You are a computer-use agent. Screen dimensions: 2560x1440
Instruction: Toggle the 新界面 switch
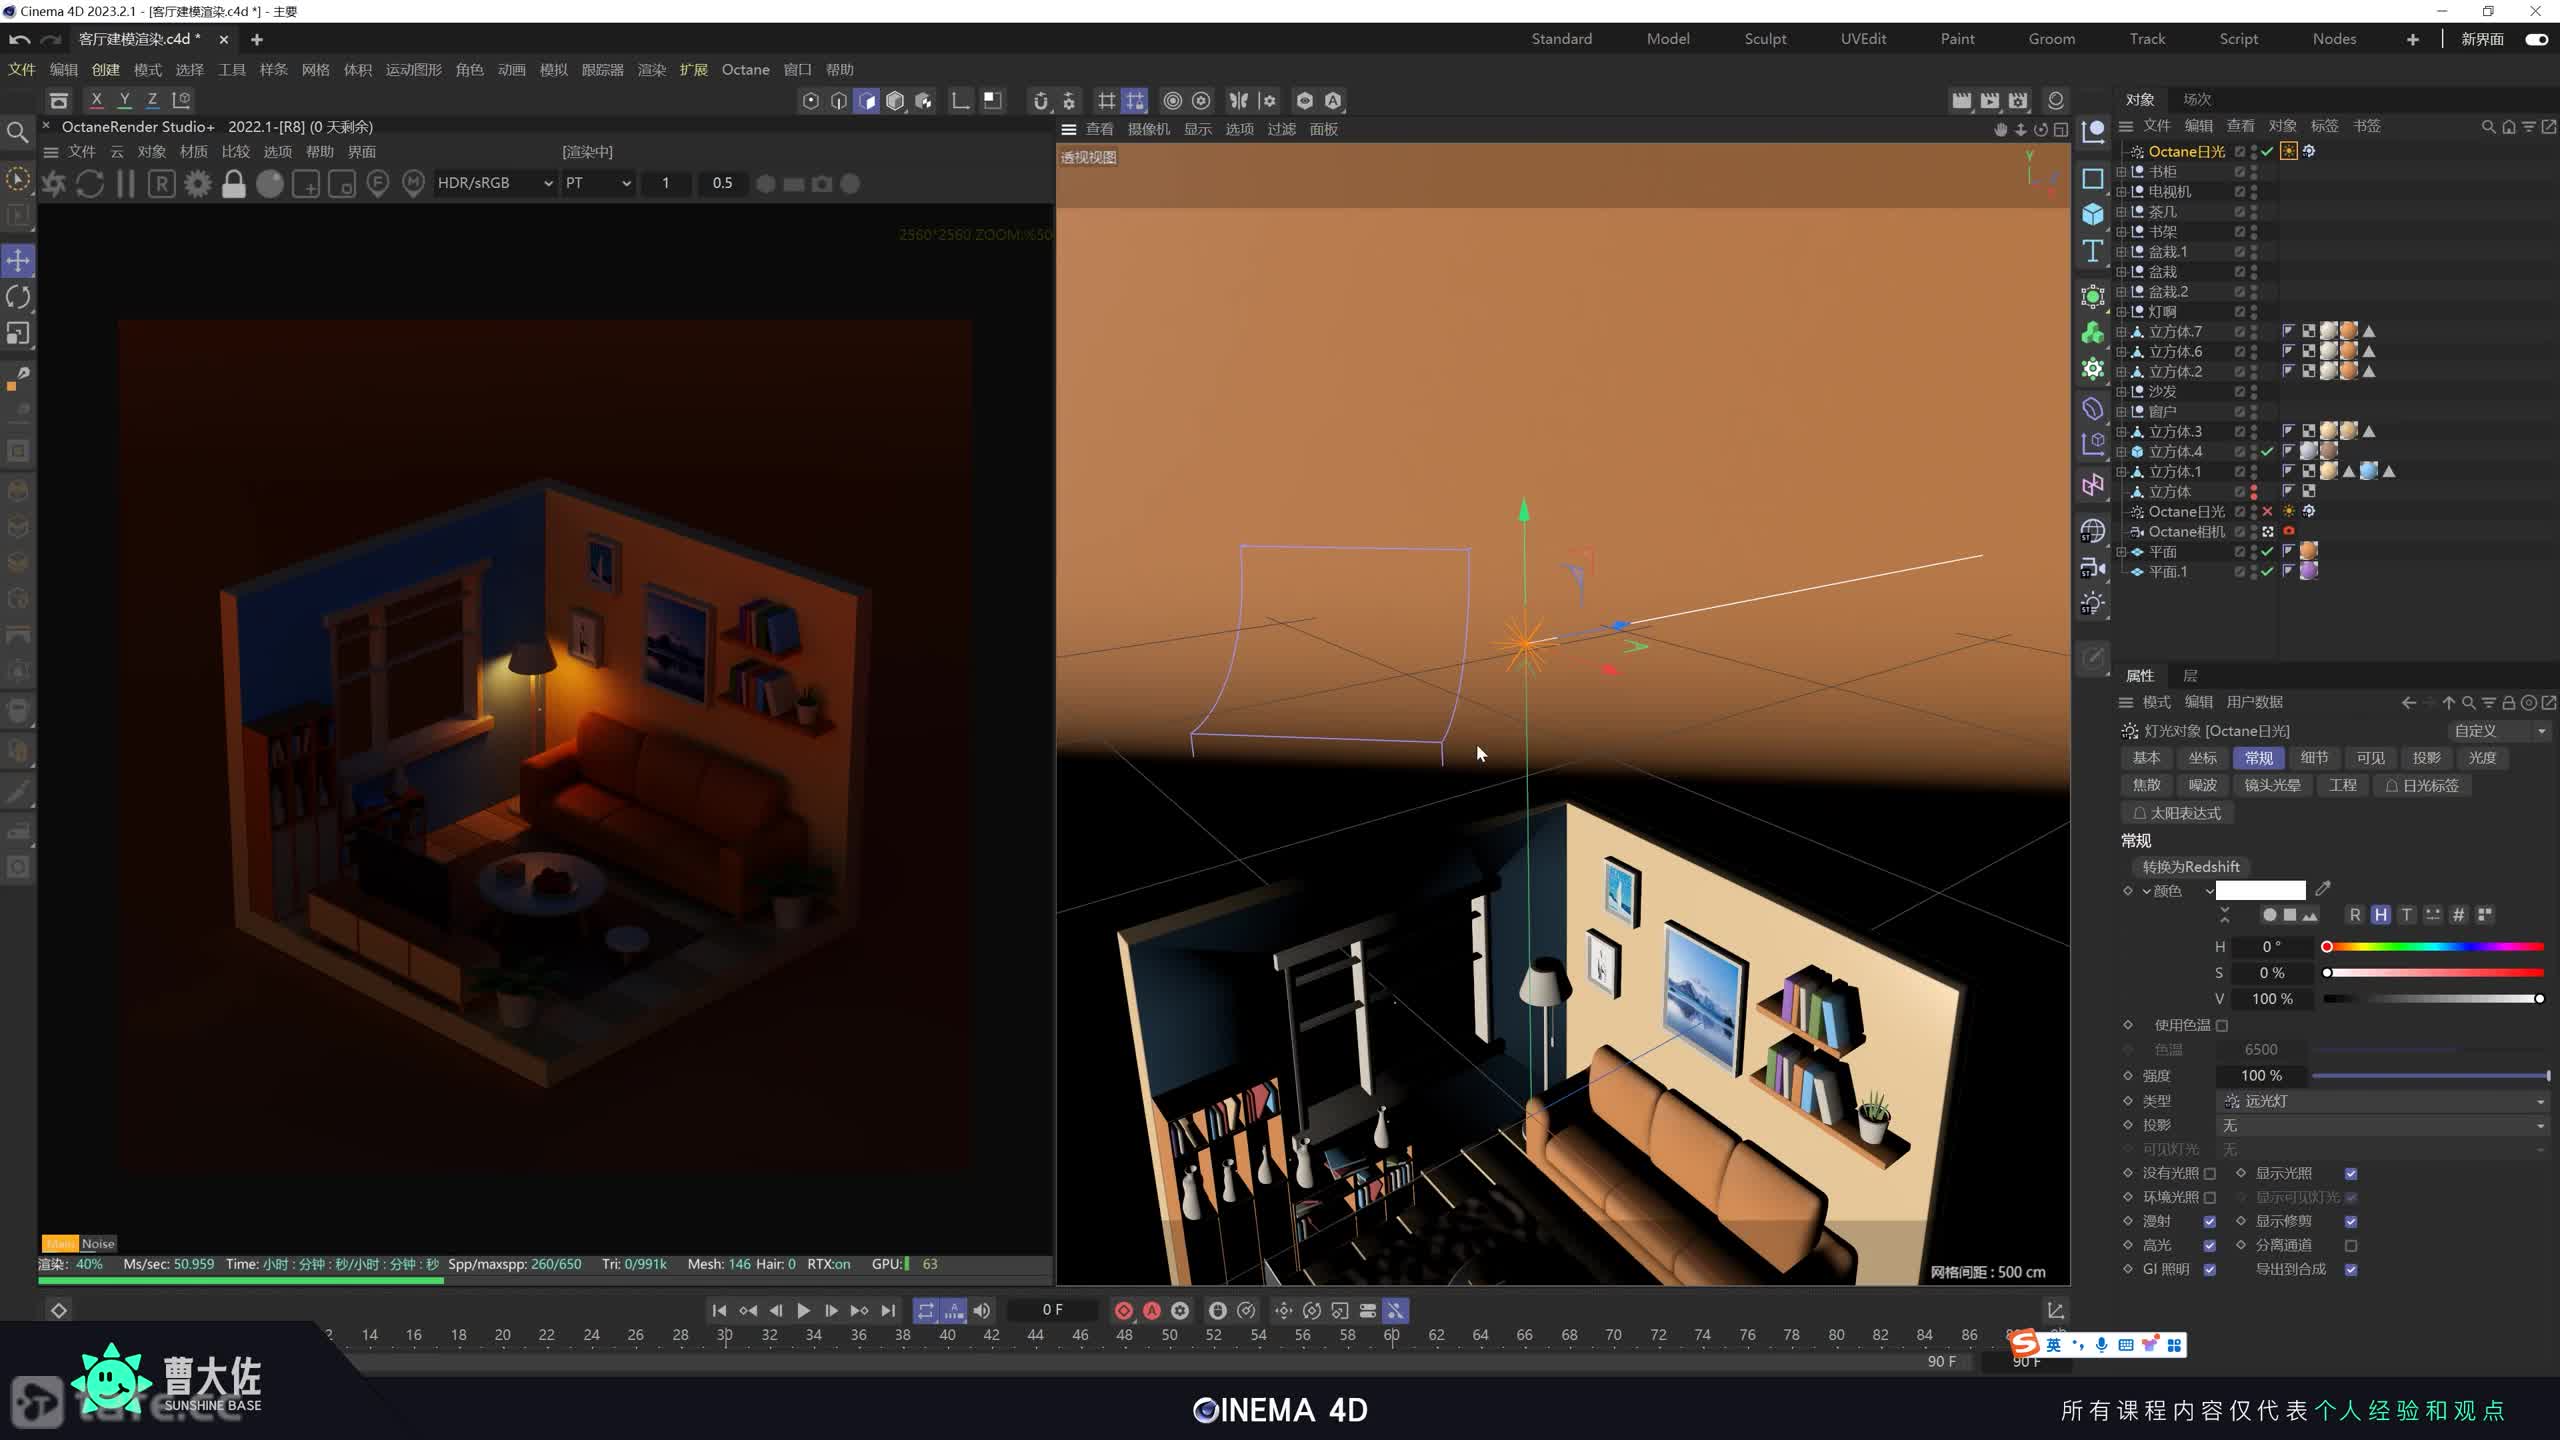2536,39
